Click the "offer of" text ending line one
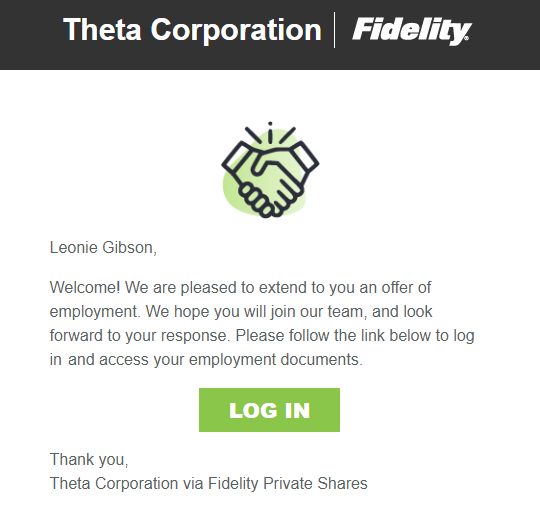The height and width of the screenshot is (513, 540). click(406, 287)
